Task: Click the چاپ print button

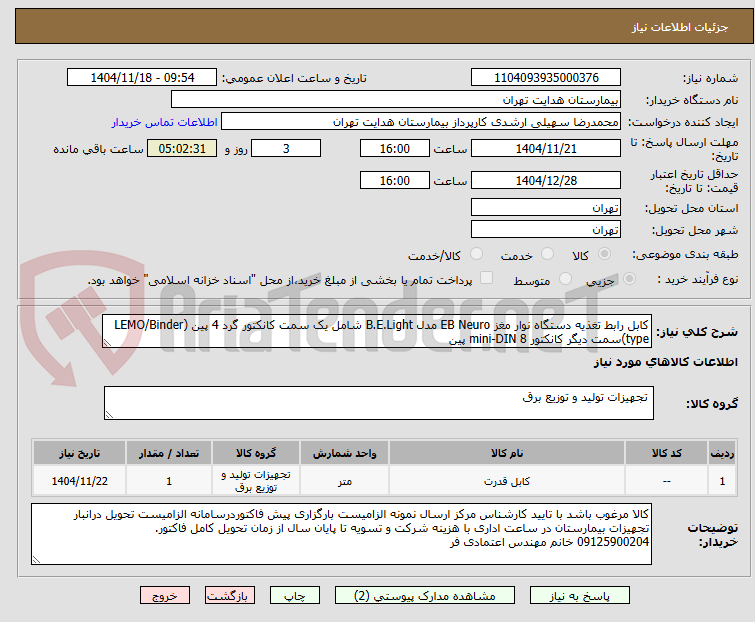Action: (294, 596)
